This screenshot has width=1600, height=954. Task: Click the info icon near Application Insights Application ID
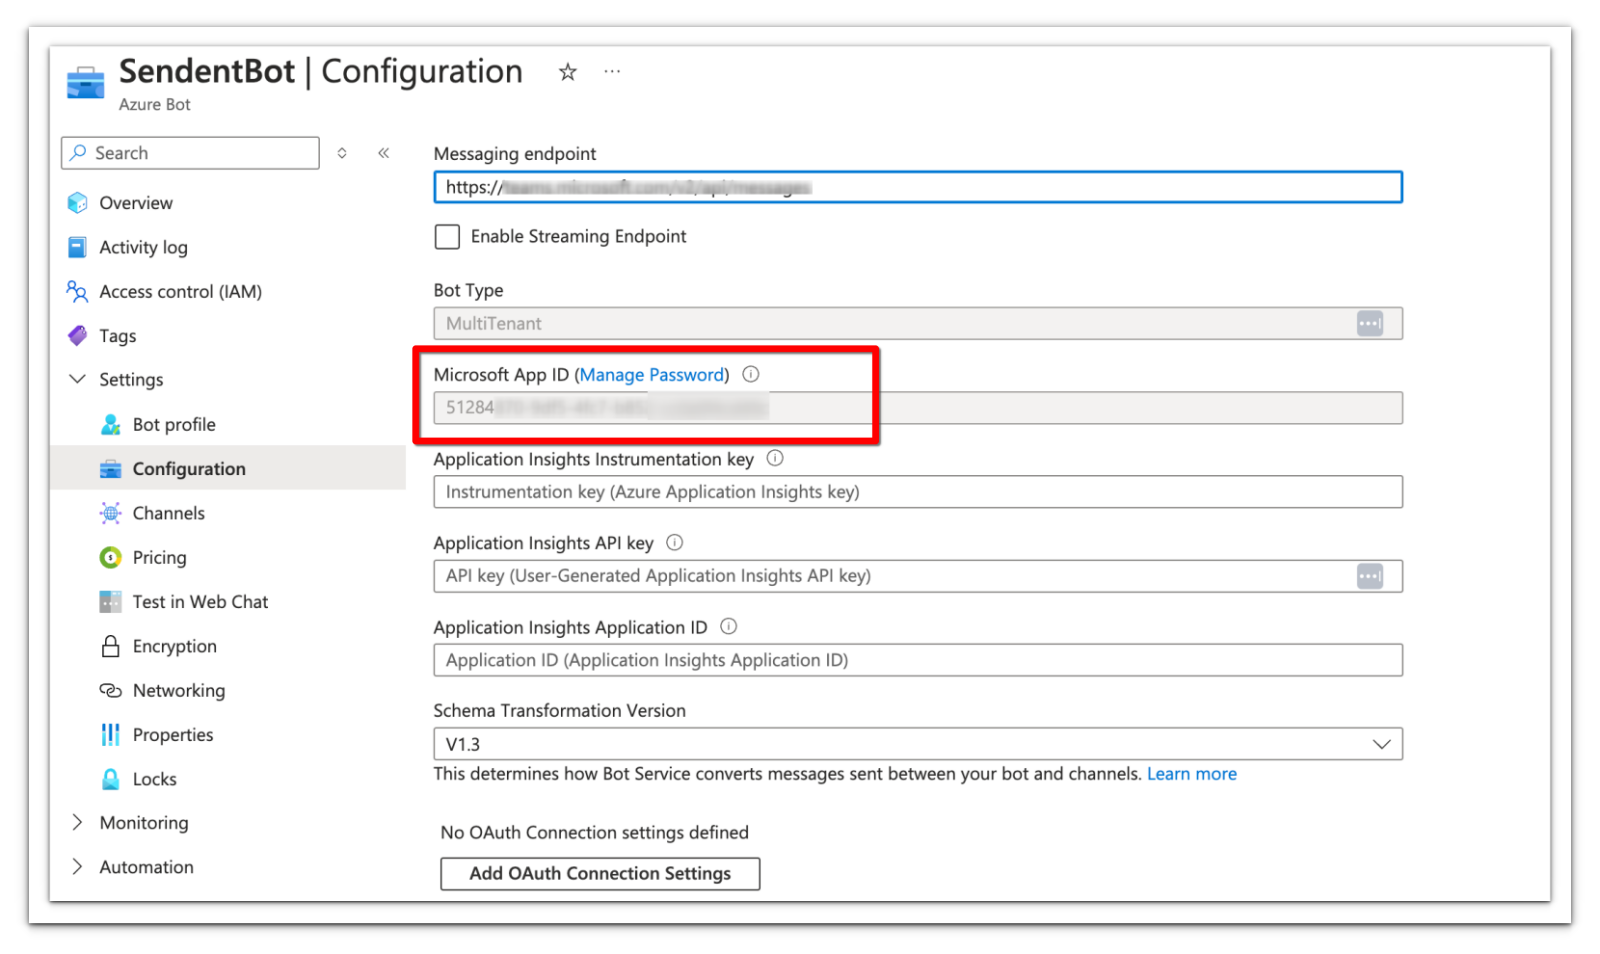728,627
